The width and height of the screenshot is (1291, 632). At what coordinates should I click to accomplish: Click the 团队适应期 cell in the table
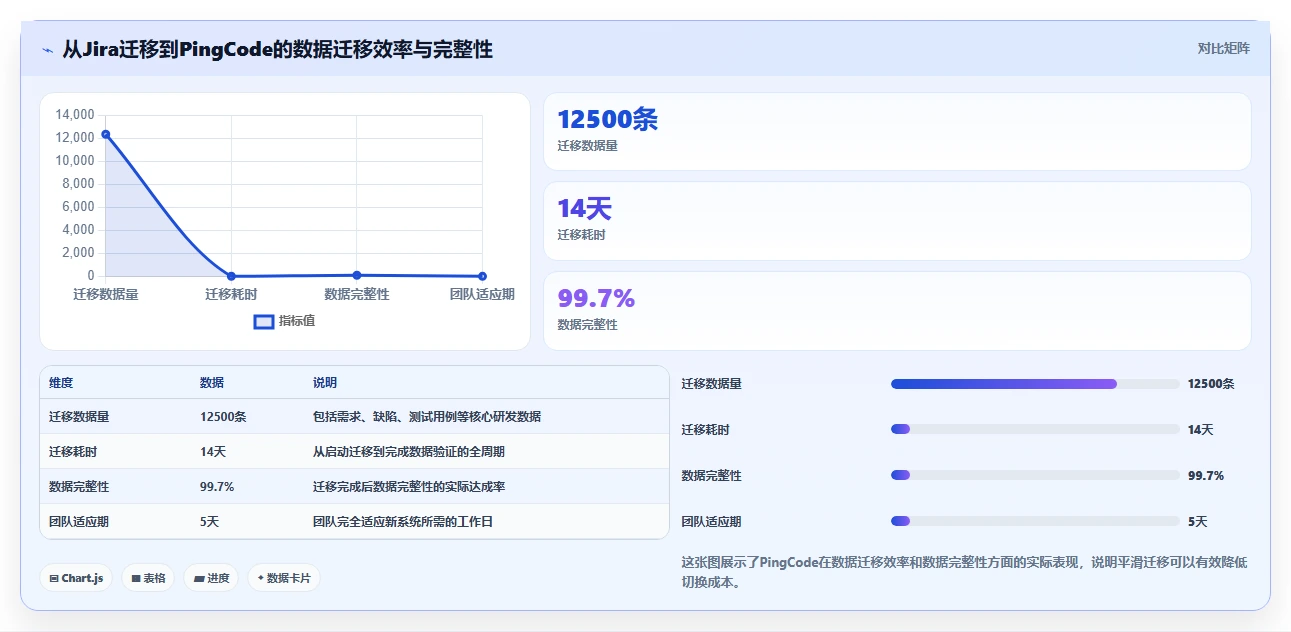click(x=79, y=522)
